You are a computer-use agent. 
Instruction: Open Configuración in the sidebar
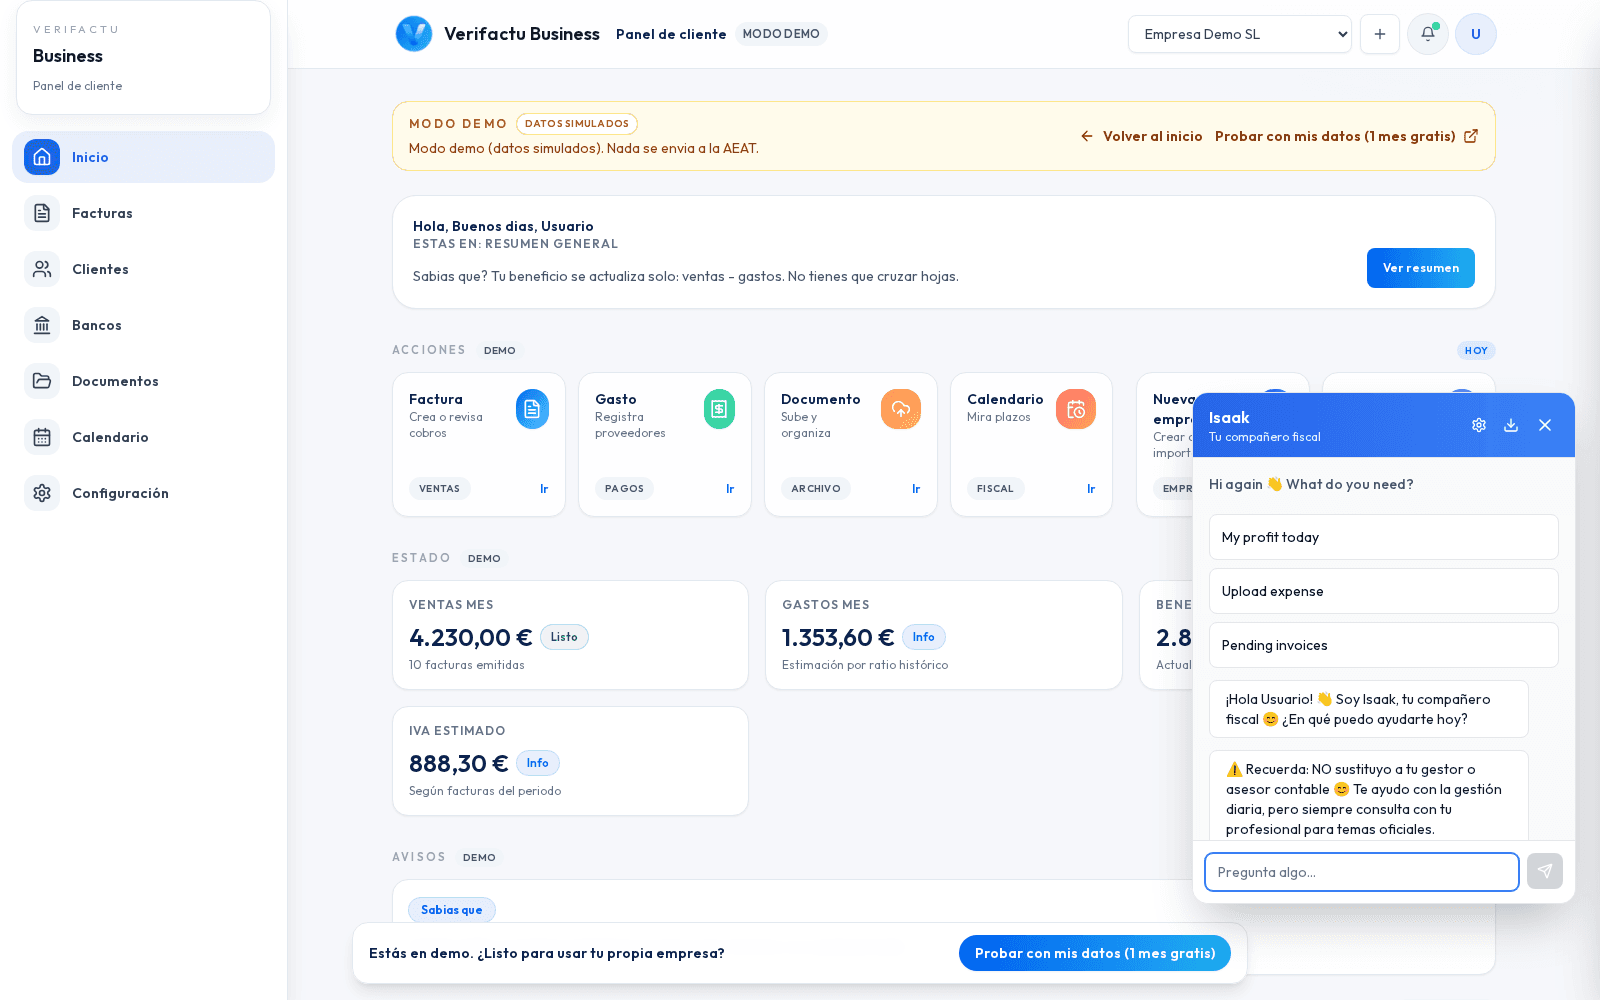120,493
